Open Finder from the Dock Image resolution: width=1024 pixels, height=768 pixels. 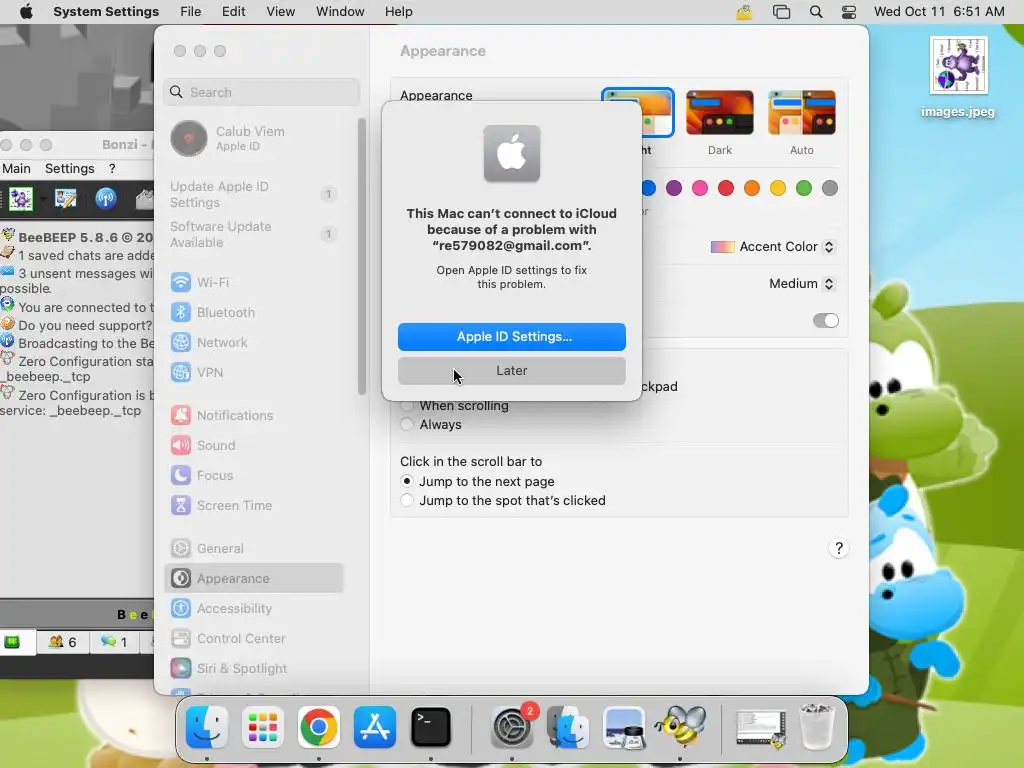(207, 728)
